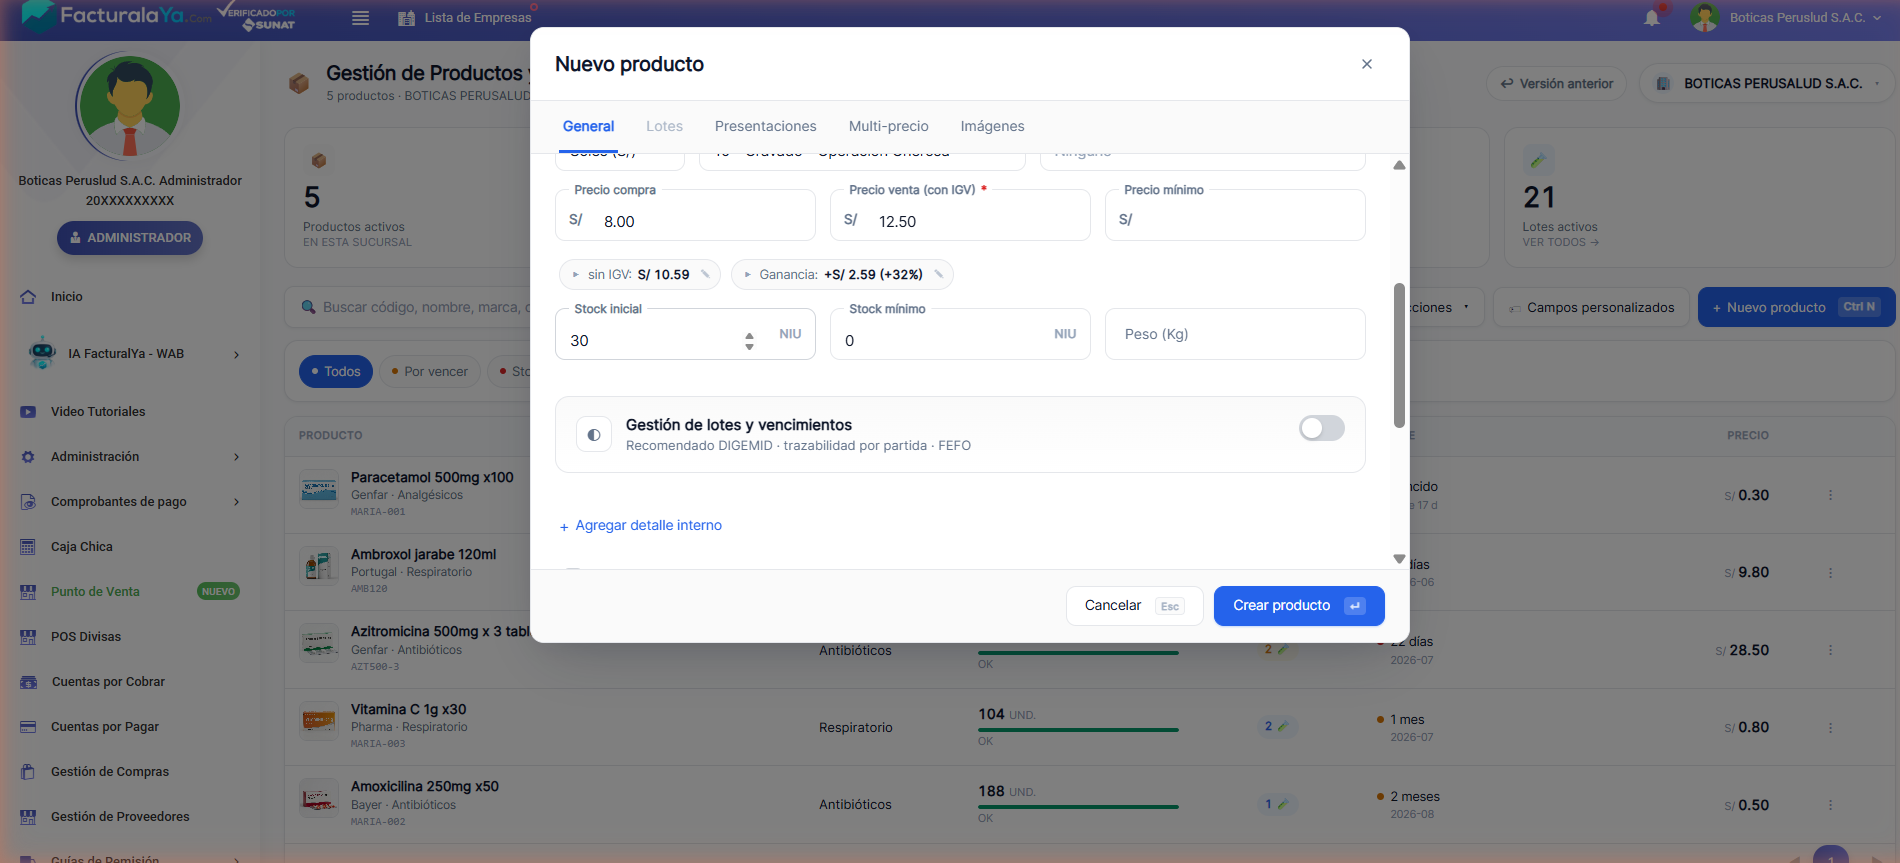Select the Todos filter chip
The height and width of the screenshot is (863, 1900).
point(336,372)
